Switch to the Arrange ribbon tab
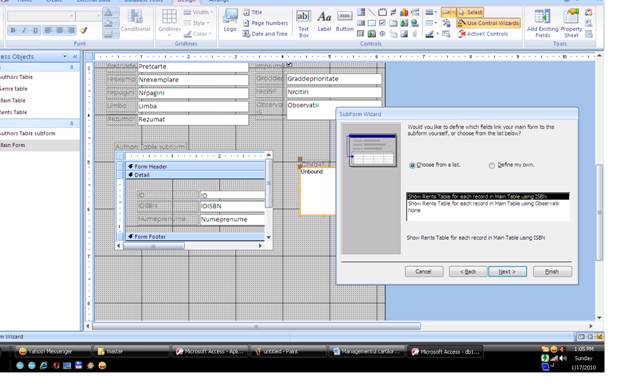The width and height of the screenshot is (627, 392). point(219,1)
